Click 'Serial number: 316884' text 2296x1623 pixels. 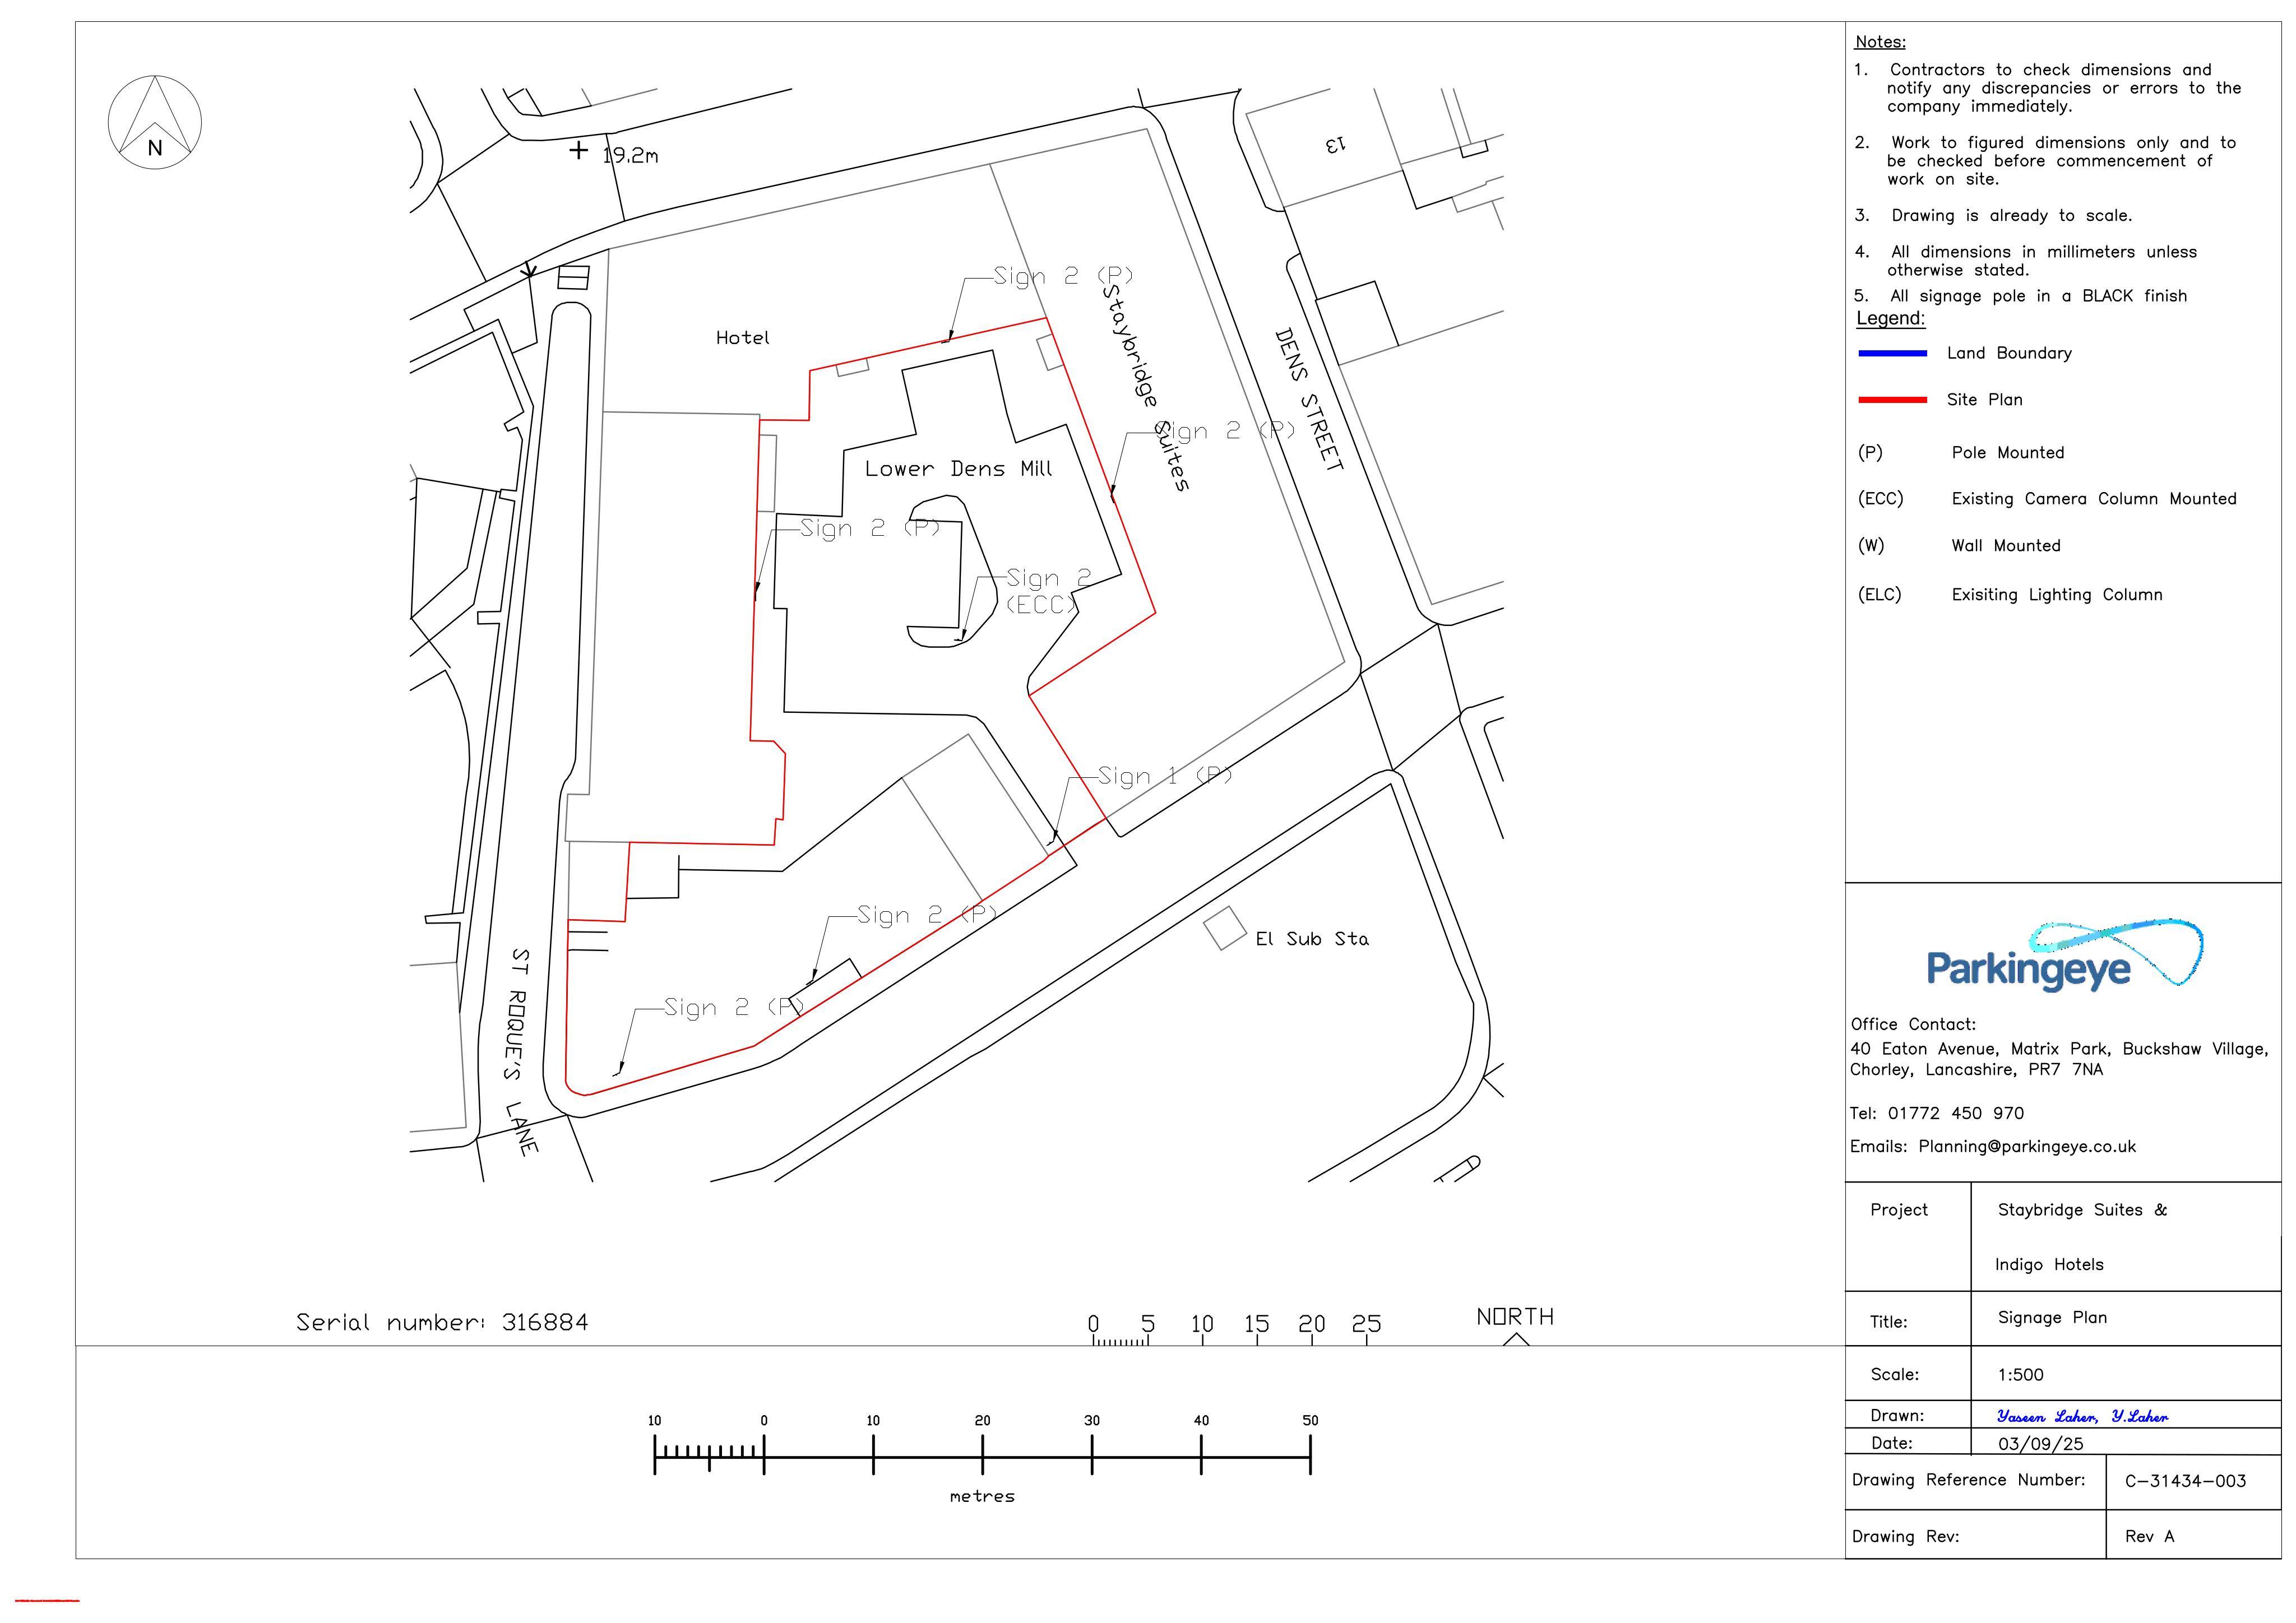pos(442,1322)
